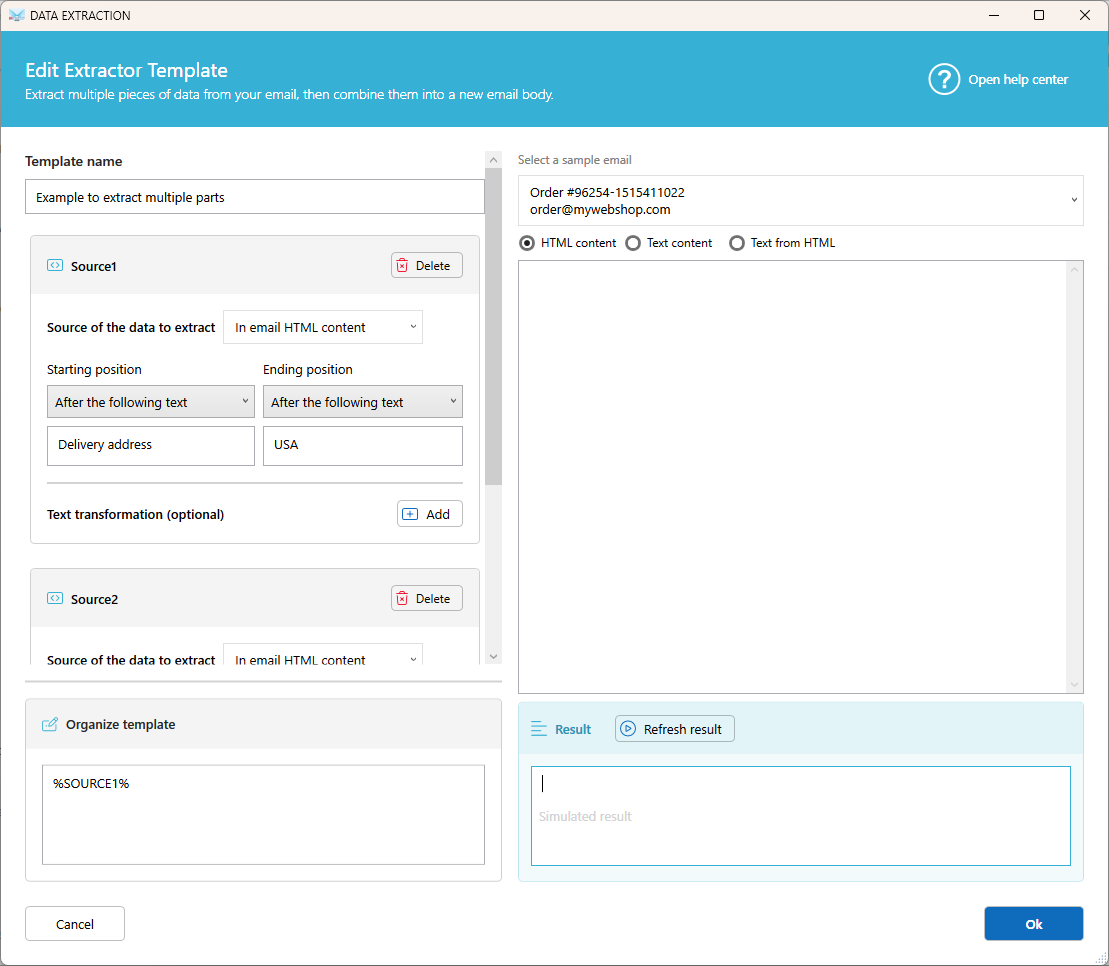Open Source2 data source dropdown
This screenshot has width=1109, height=966.
pos(323,655)
